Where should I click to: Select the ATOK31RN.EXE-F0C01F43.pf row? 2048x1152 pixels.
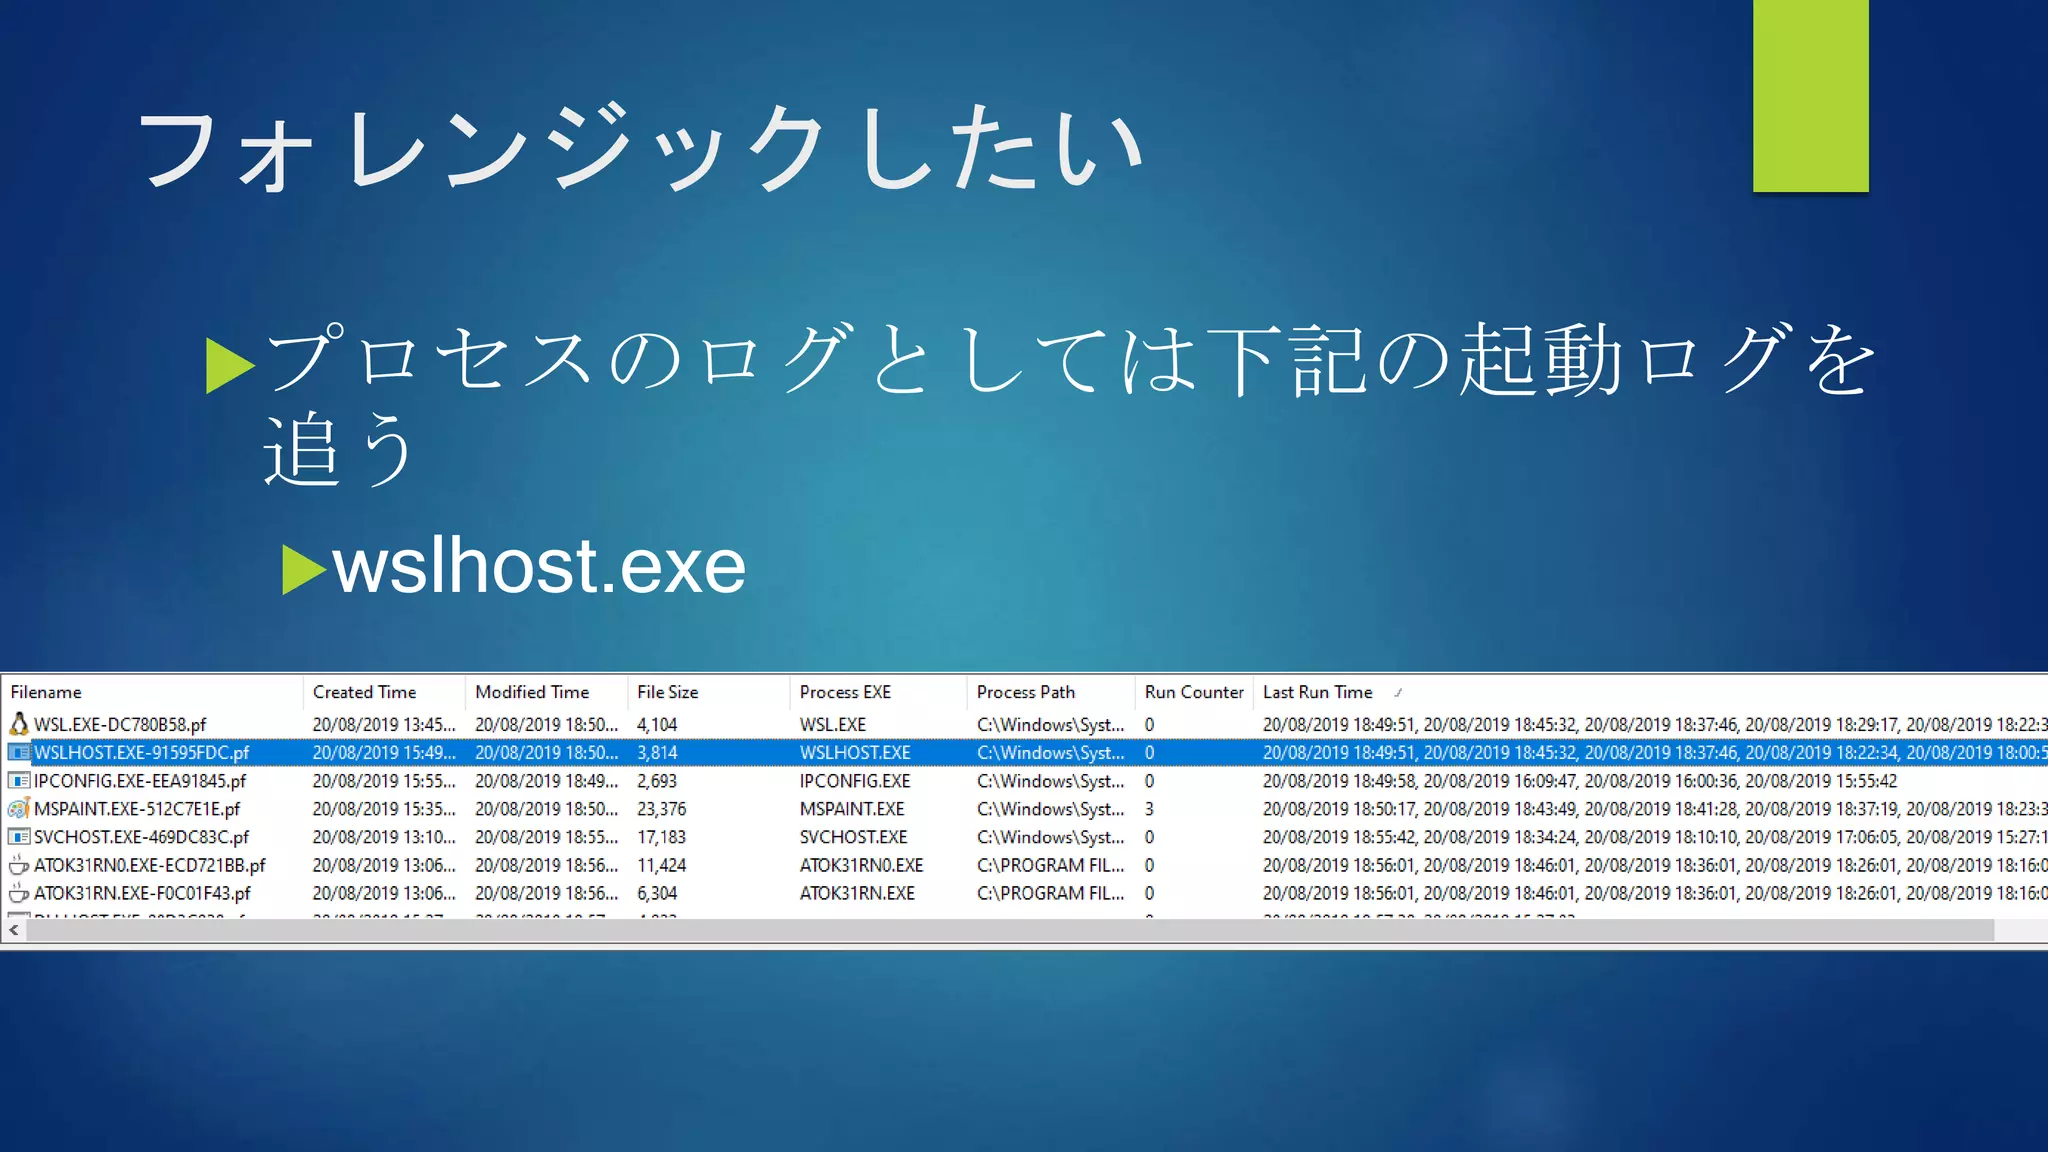pyautogui.click(x=1024, y=892)
